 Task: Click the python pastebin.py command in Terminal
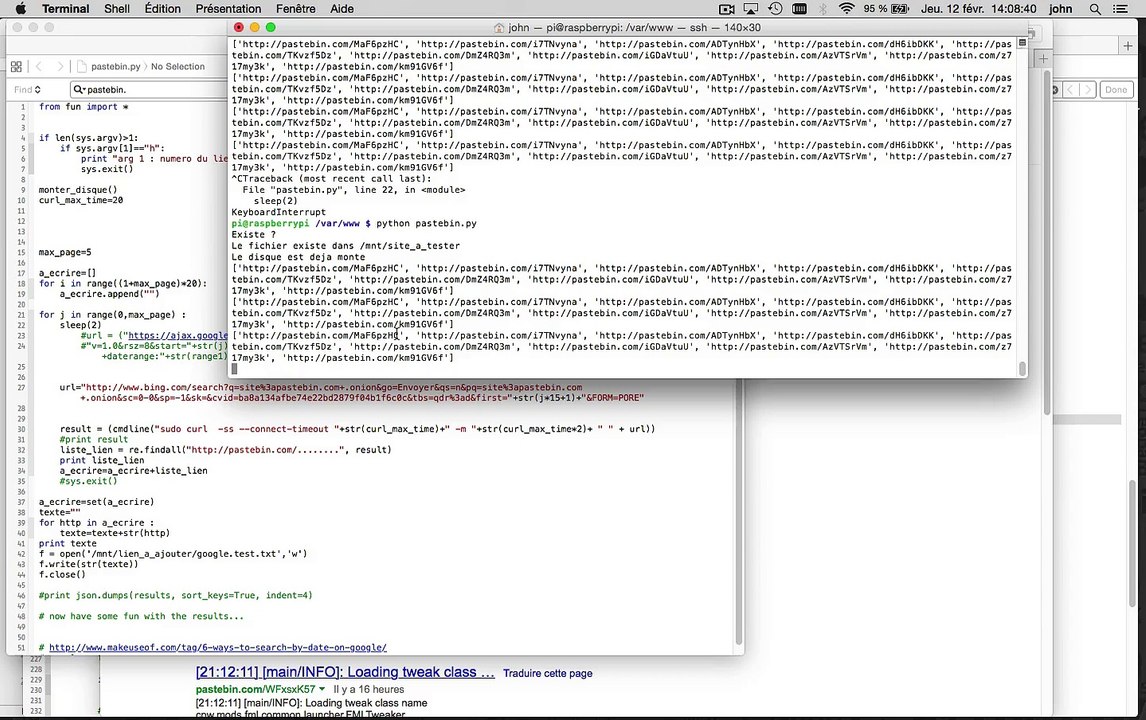pyautogui.click(x=426, y=224)
